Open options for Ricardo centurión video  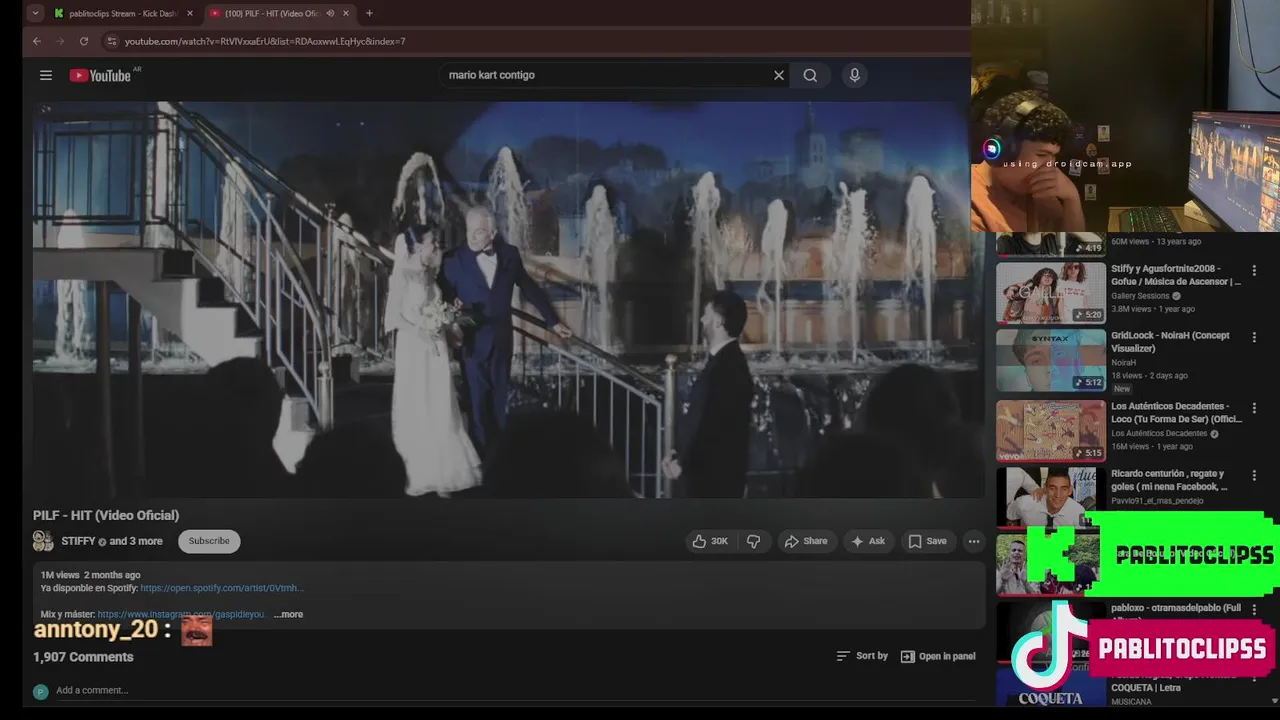click(x=1254, y=476)
